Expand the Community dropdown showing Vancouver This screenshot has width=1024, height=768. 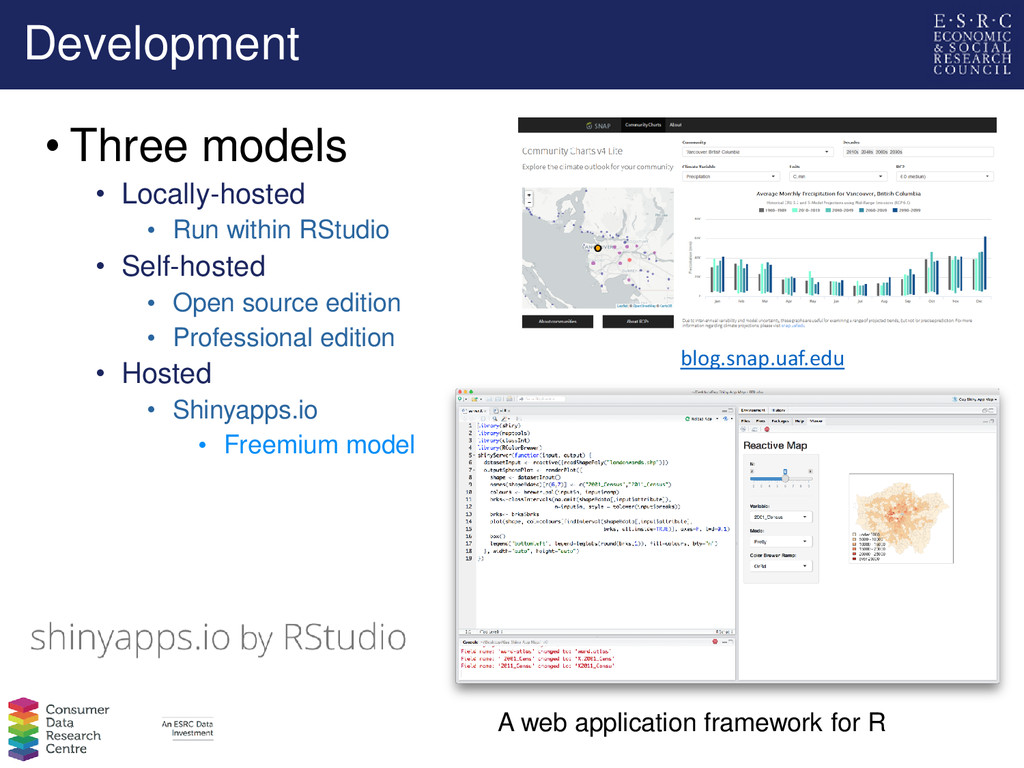click(758, 152)
